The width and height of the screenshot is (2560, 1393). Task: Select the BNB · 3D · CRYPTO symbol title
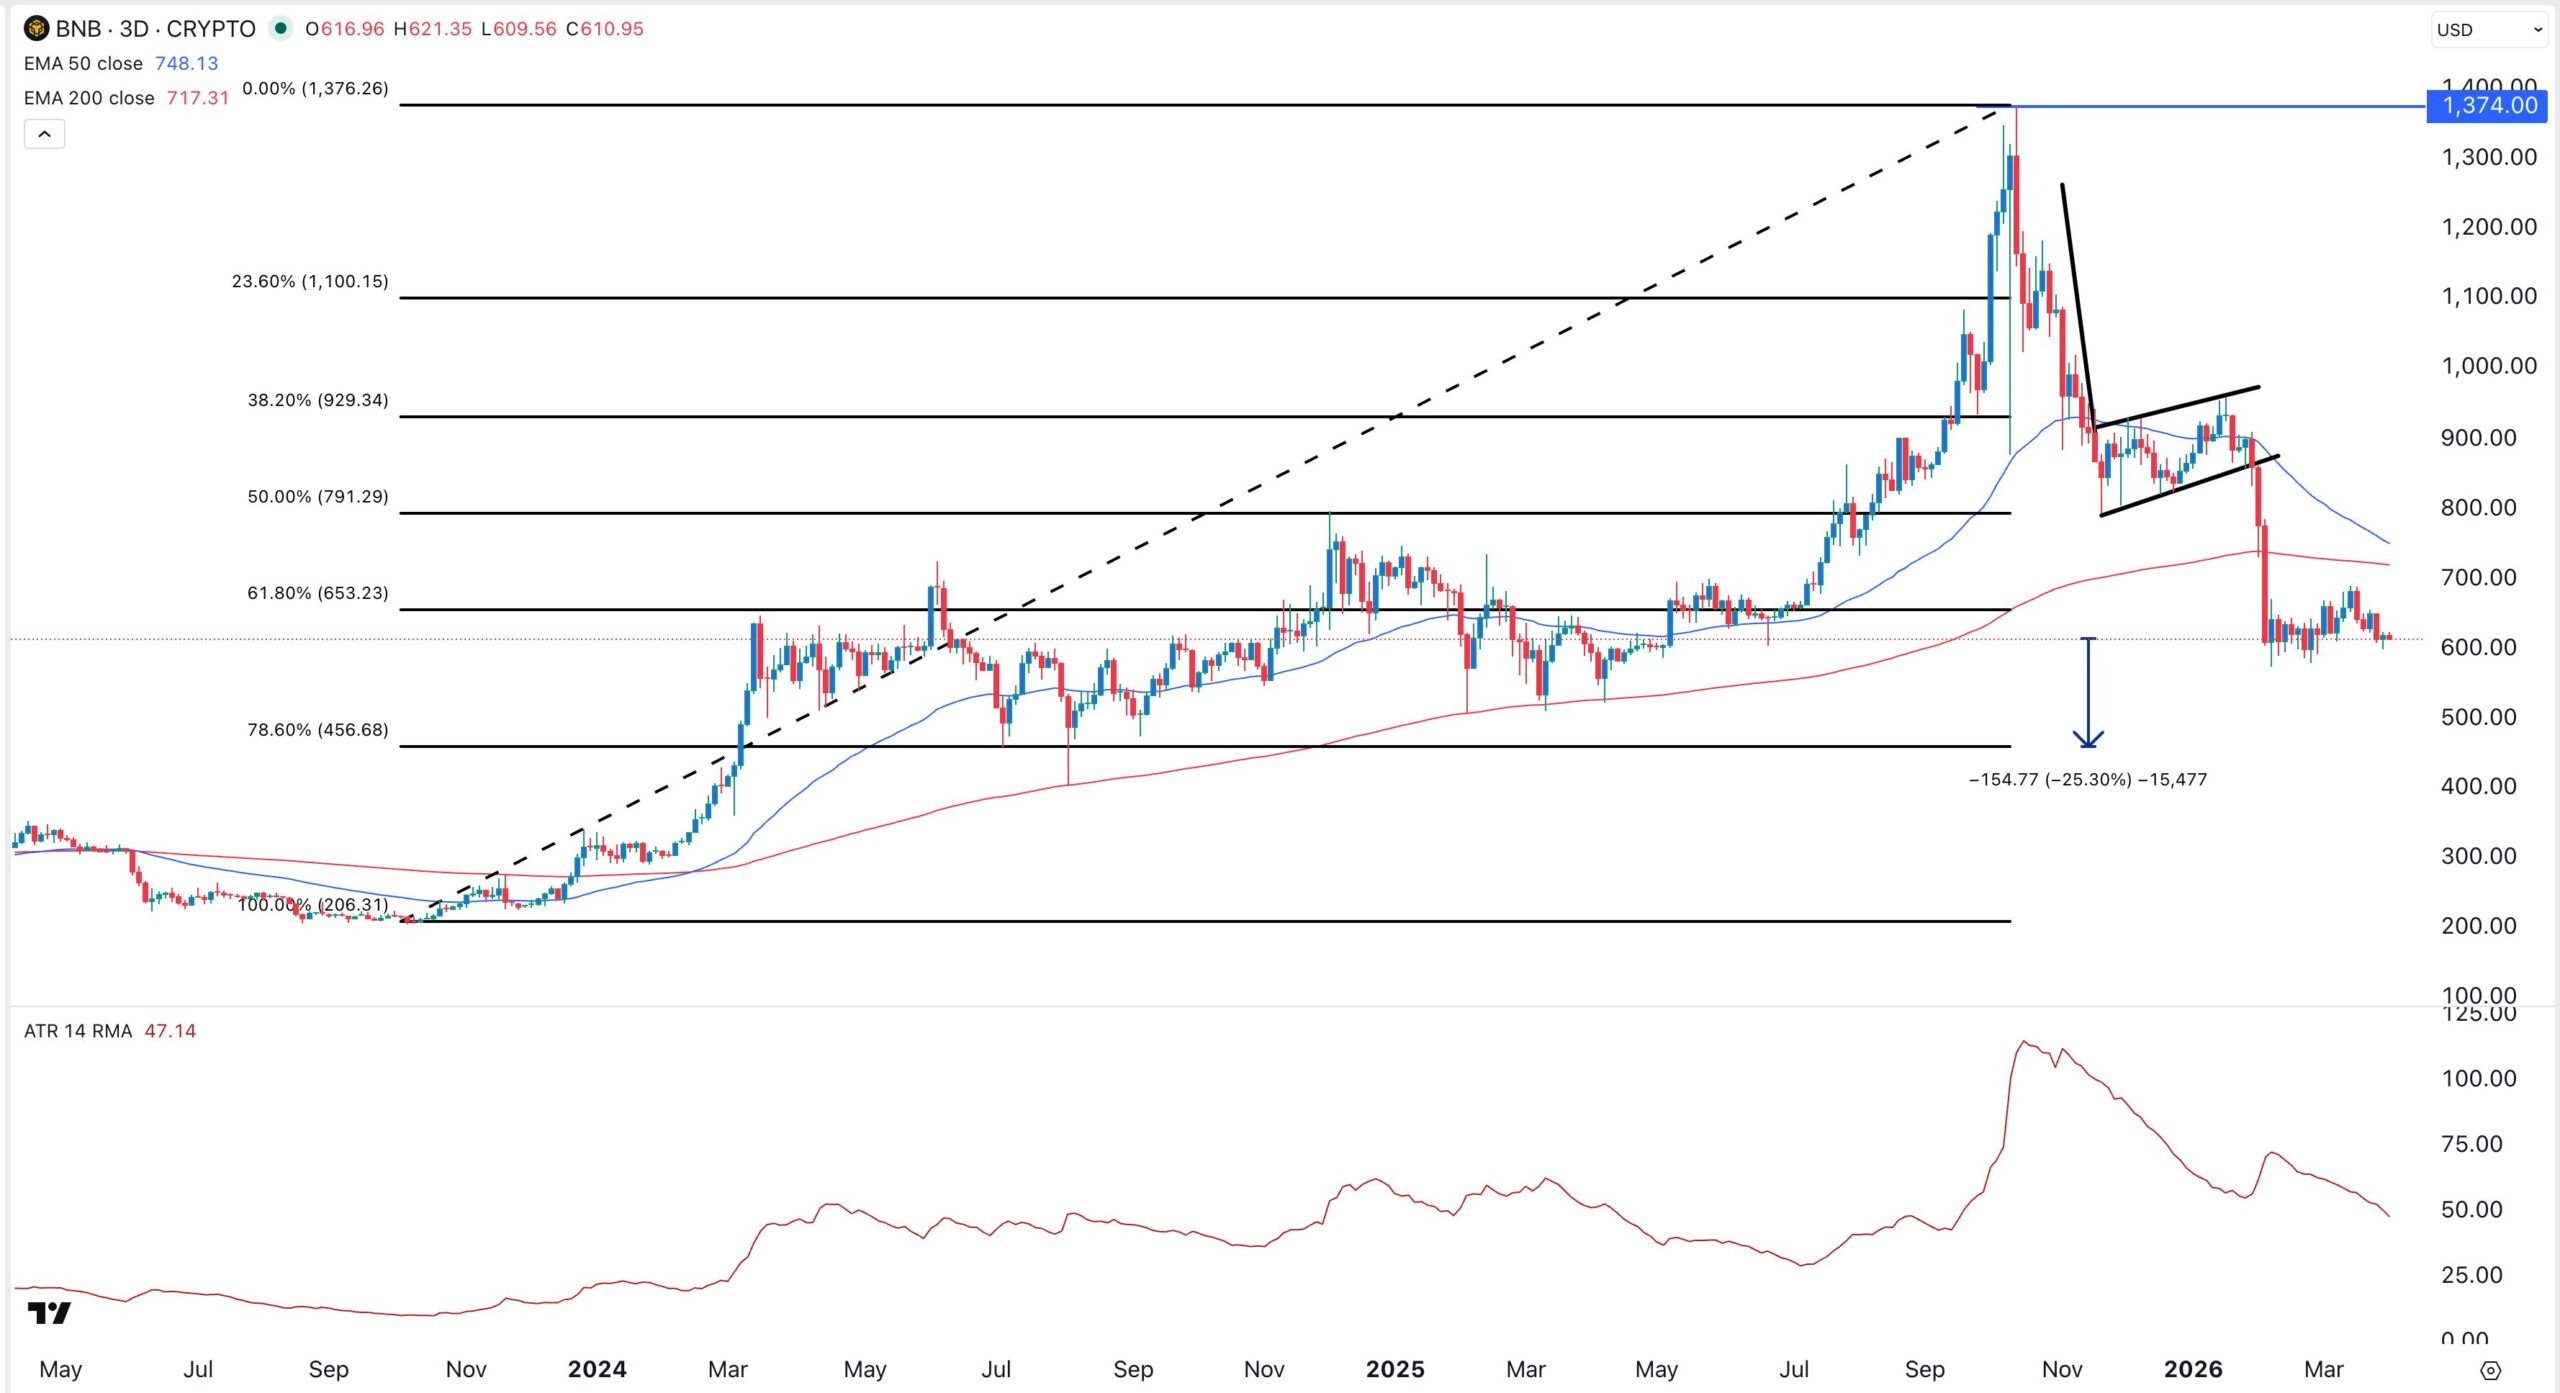(x=156, y=28)
